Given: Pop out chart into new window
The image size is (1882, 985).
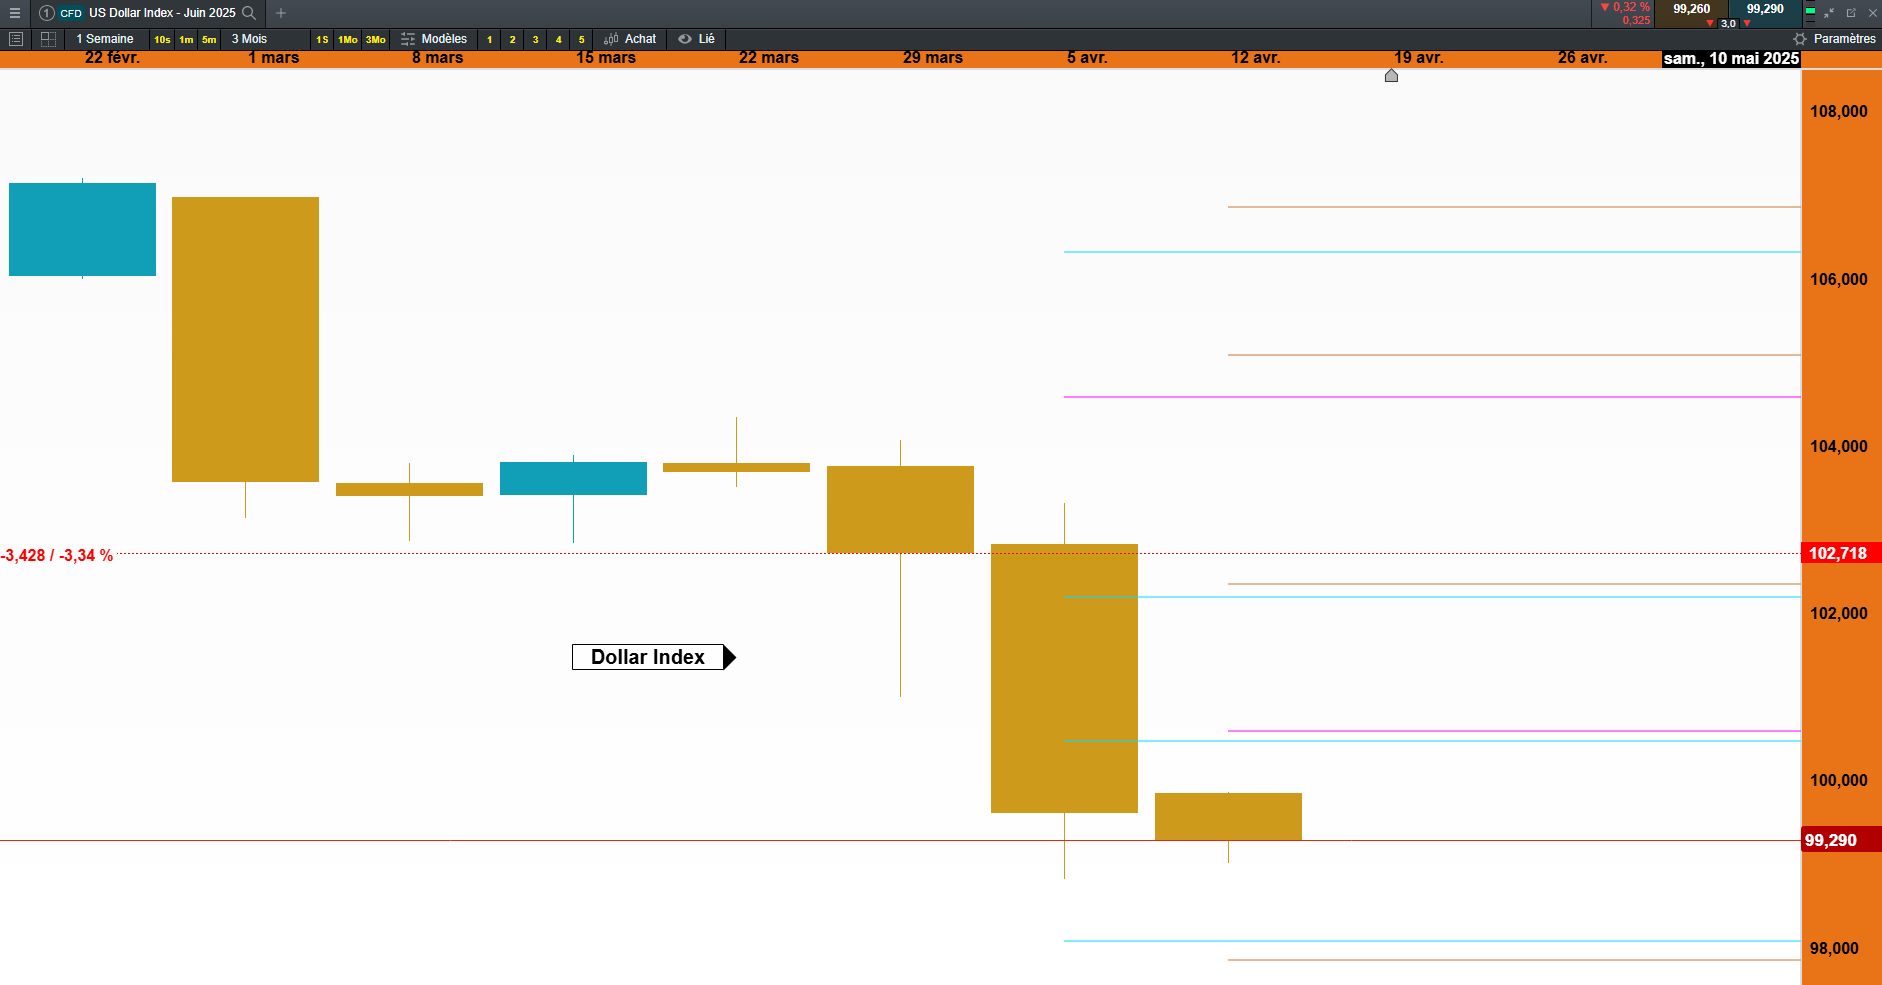Looking at the screenshot, I should pos(1851,13).
